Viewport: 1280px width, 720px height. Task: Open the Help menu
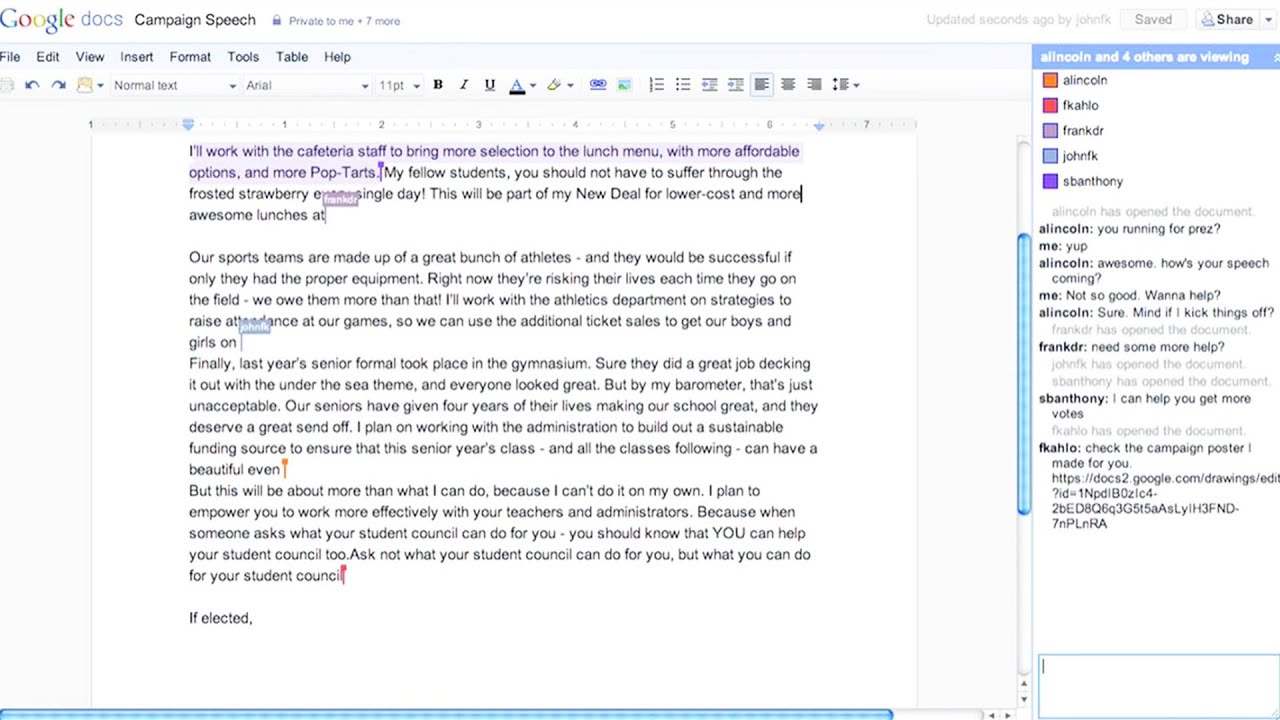pyautogui.click(x=337, y=57)
